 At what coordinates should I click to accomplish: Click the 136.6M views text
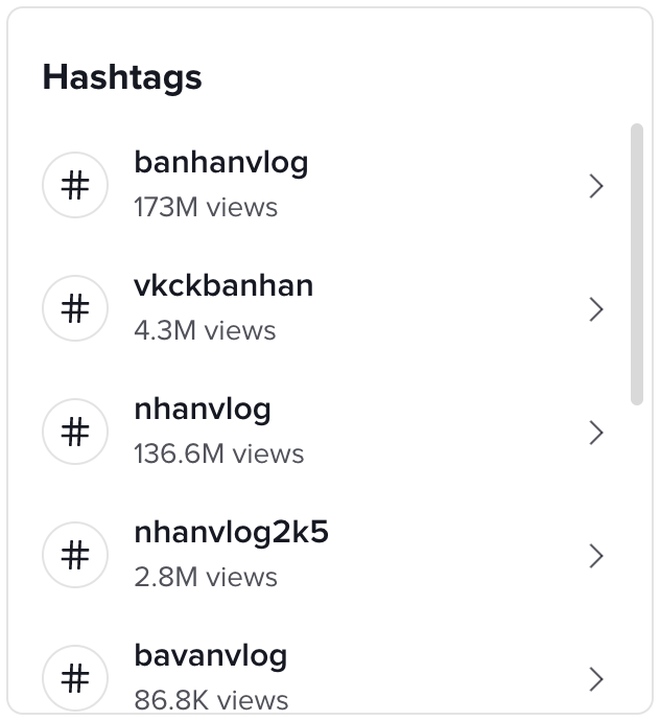(219, 454)
